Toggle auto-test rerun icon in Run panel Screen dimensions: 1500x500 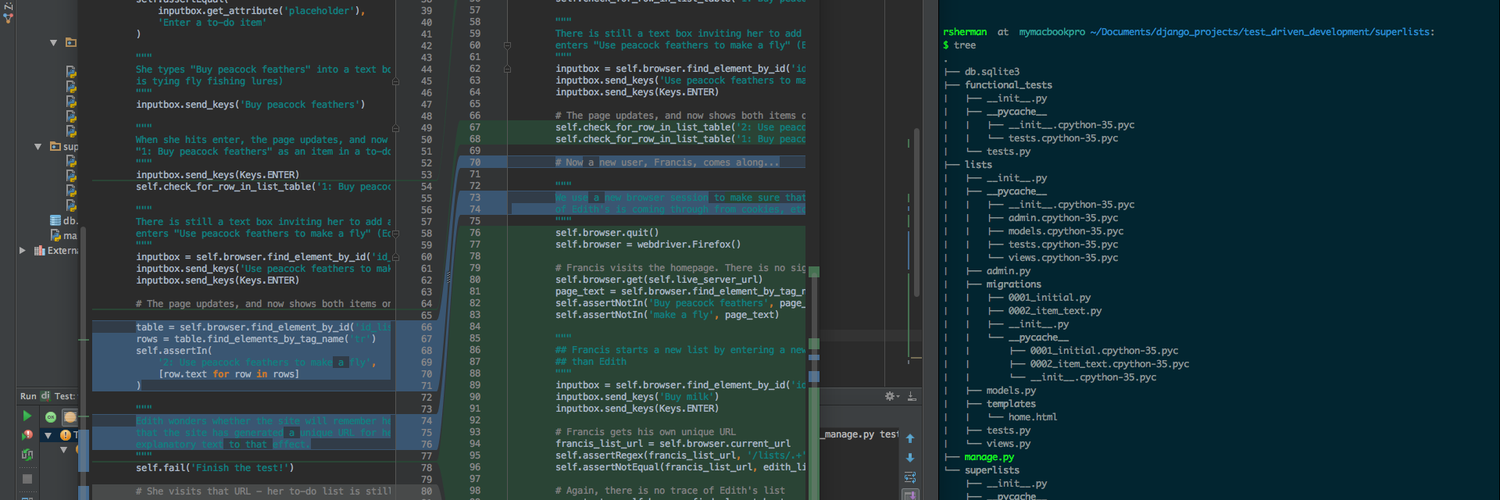[27, 454]
